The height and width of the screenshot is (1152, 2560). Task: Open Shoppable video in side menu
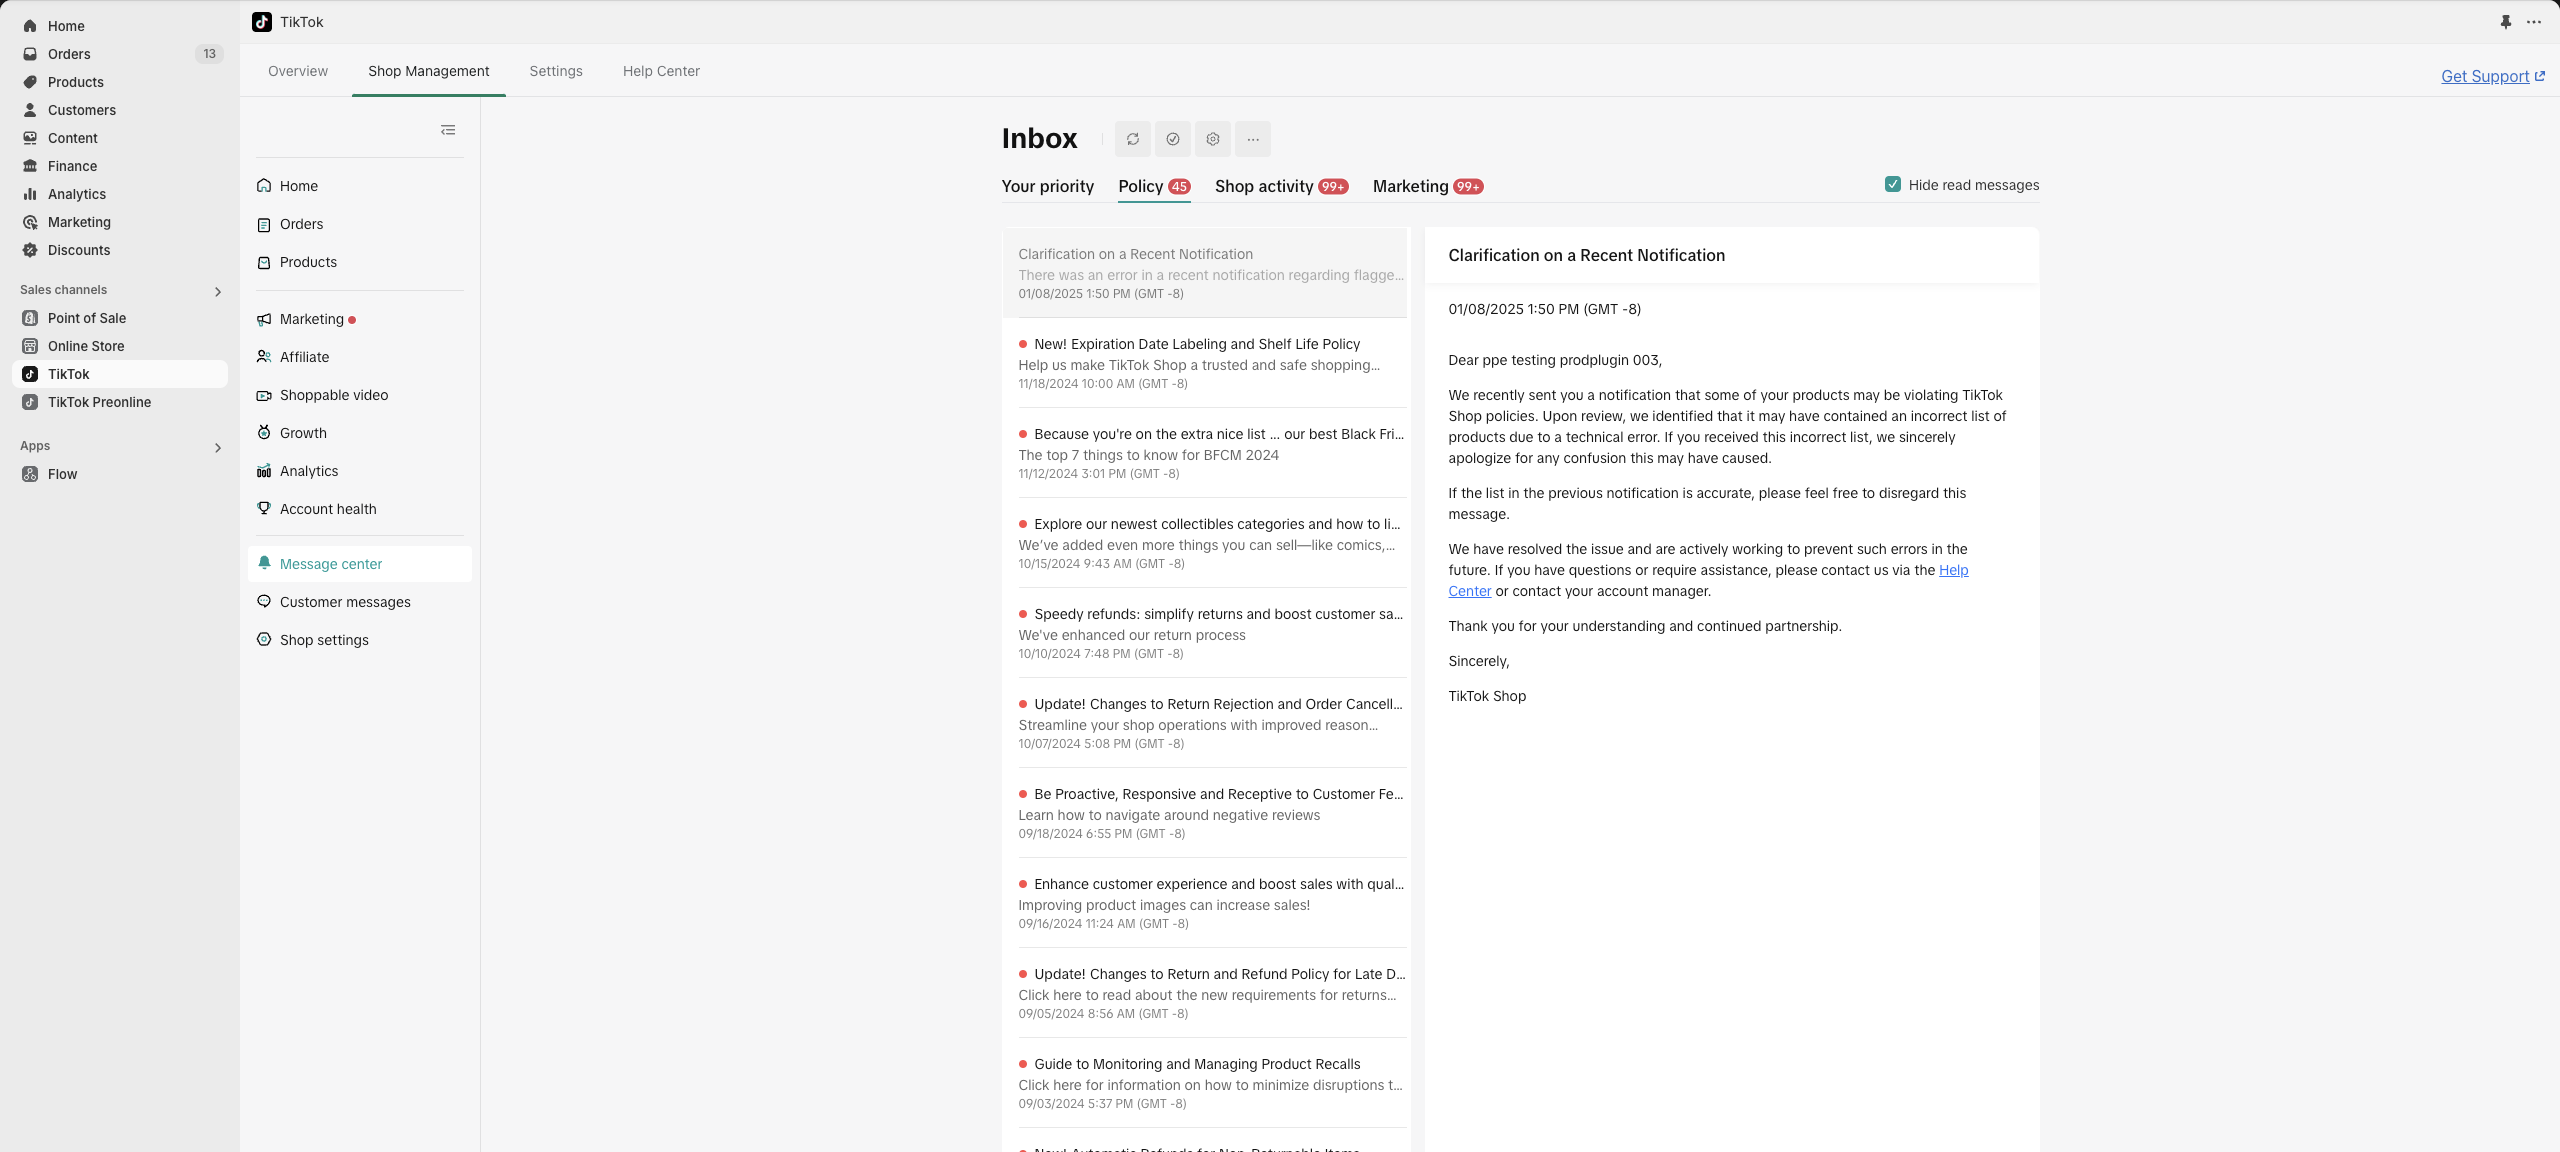(334, 395)
